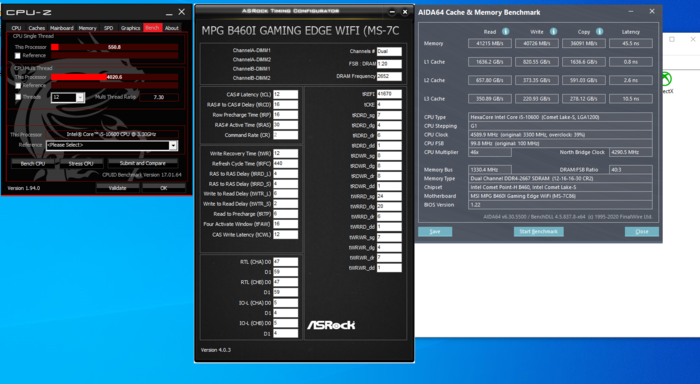Click the Memory Type DDR4-2667 field

pyautogui.click(x=560, y=179)
